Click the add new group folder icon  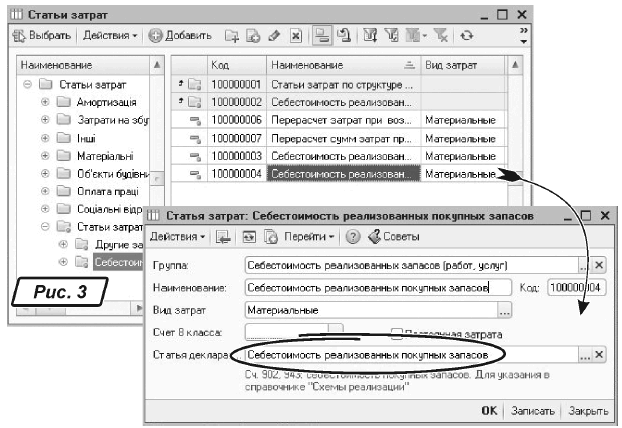click(x=253, y=36)
